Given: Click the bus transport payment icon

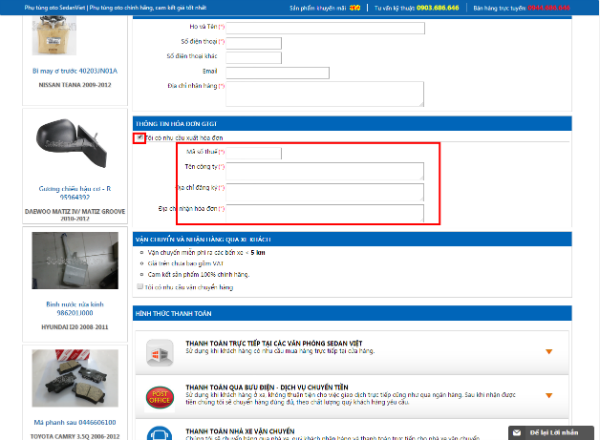Looking at the screenshot, I should [160, 433].
